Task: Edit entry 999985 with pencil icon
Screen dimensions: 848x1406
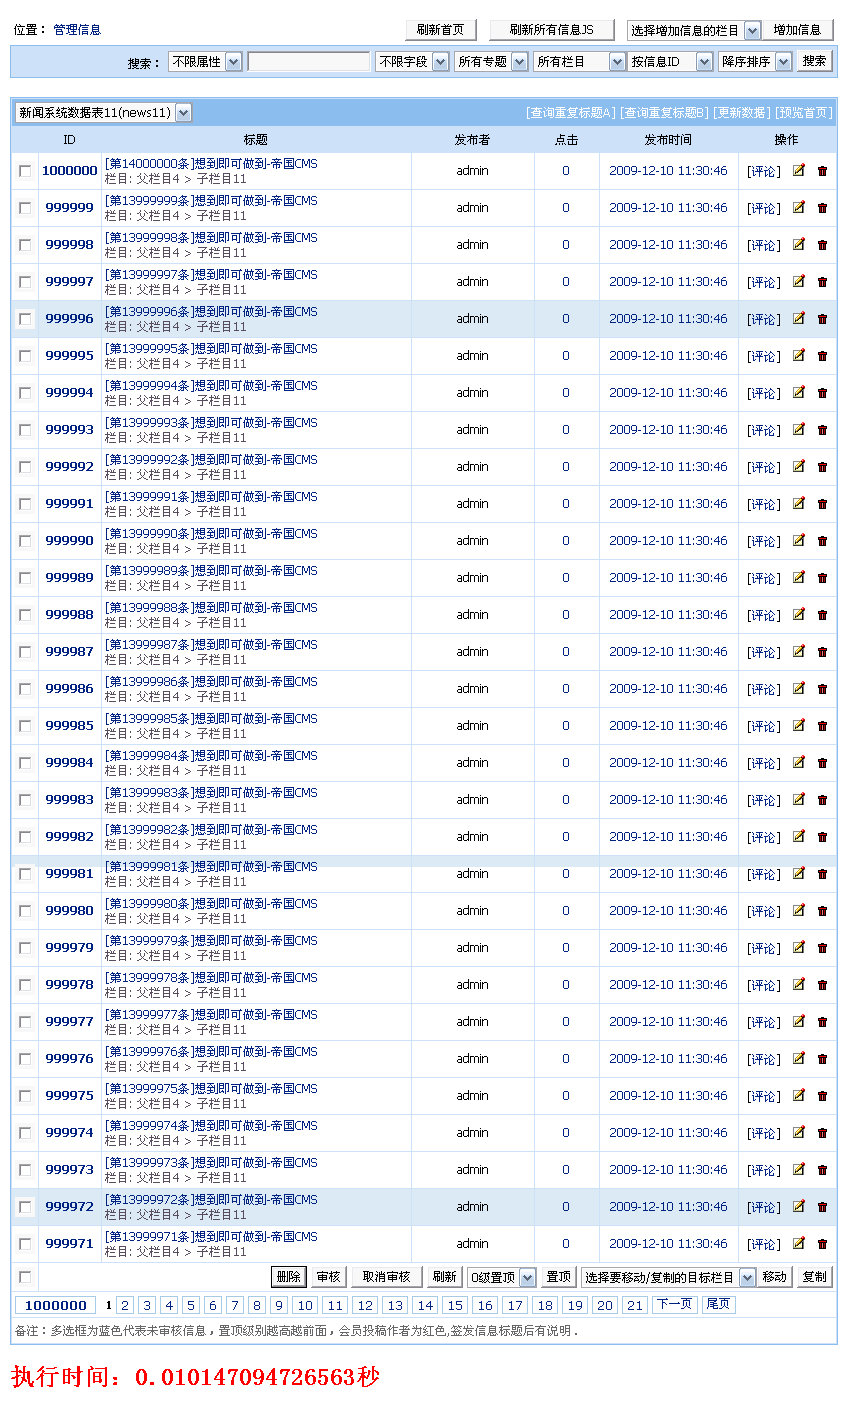Action: tap(798, 725)
